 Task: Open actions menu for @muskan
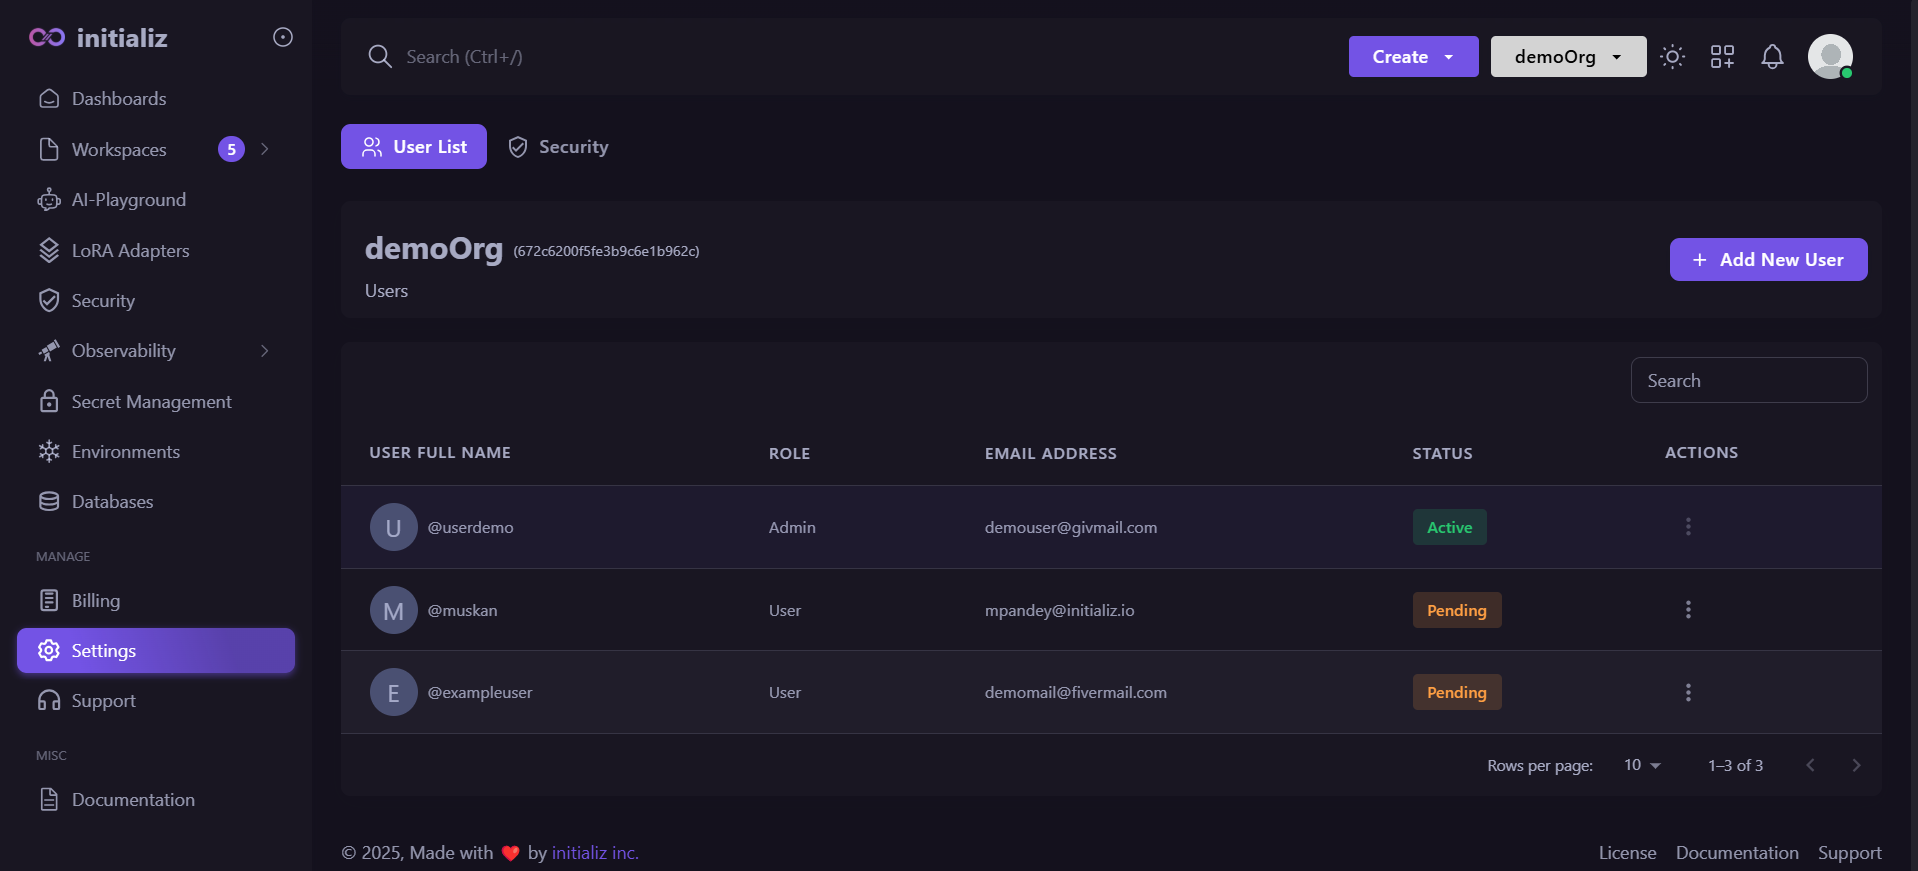[1688, 610]
